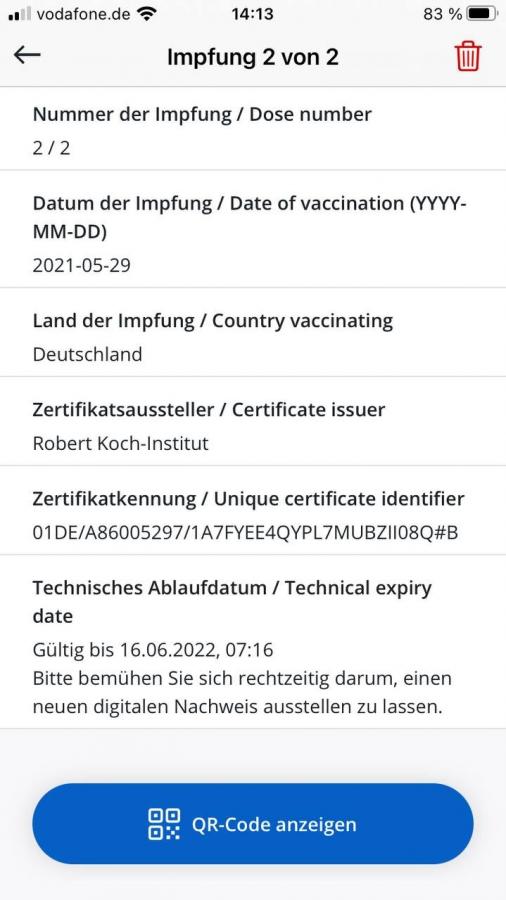Tap 'Robert Koch-Institut' issuer value

pos(120,443)
